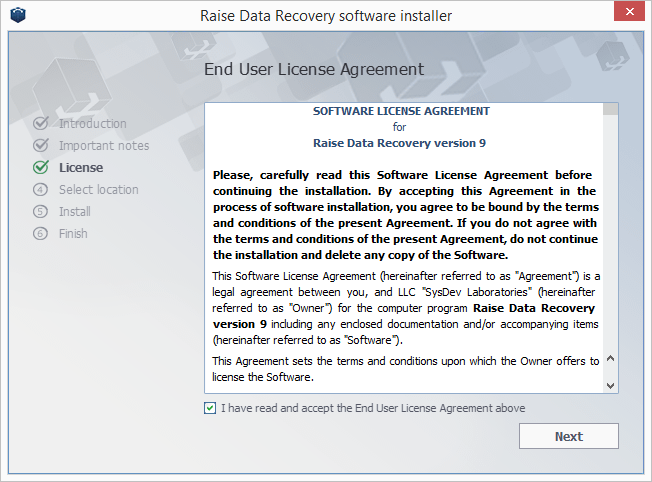This screenshot has width=652, height=482.
Task: Click the step 4 circle icon
Action: click(40, 190)
